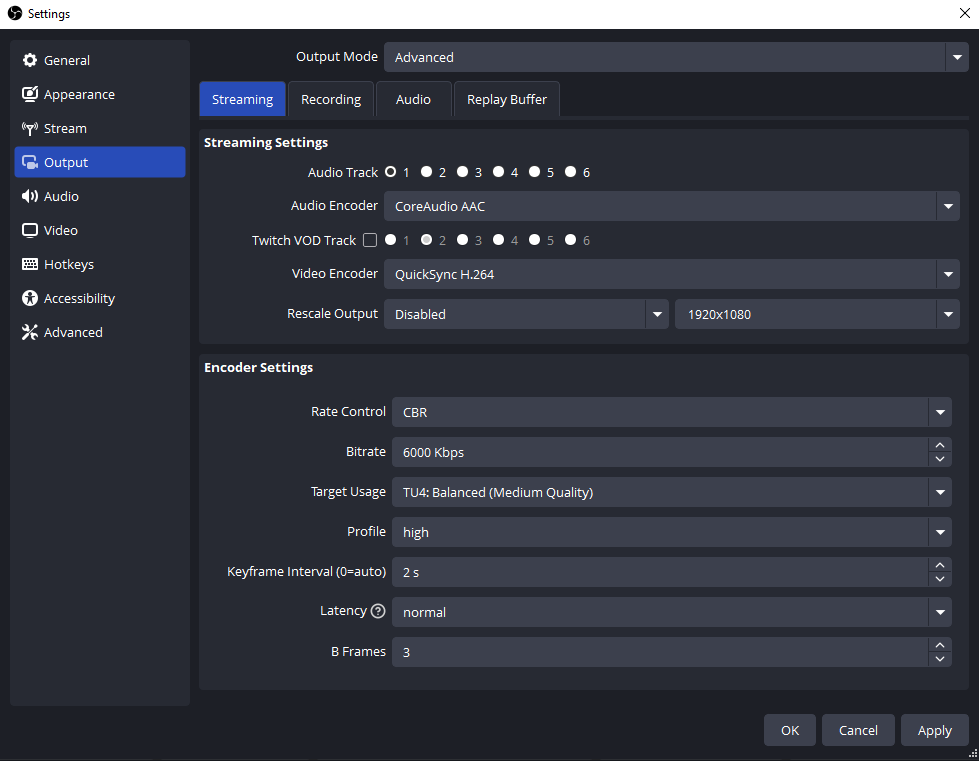Screen dimensions: 979x761
Task: Open the Rate Control dropdown
Action: point(938,412)
